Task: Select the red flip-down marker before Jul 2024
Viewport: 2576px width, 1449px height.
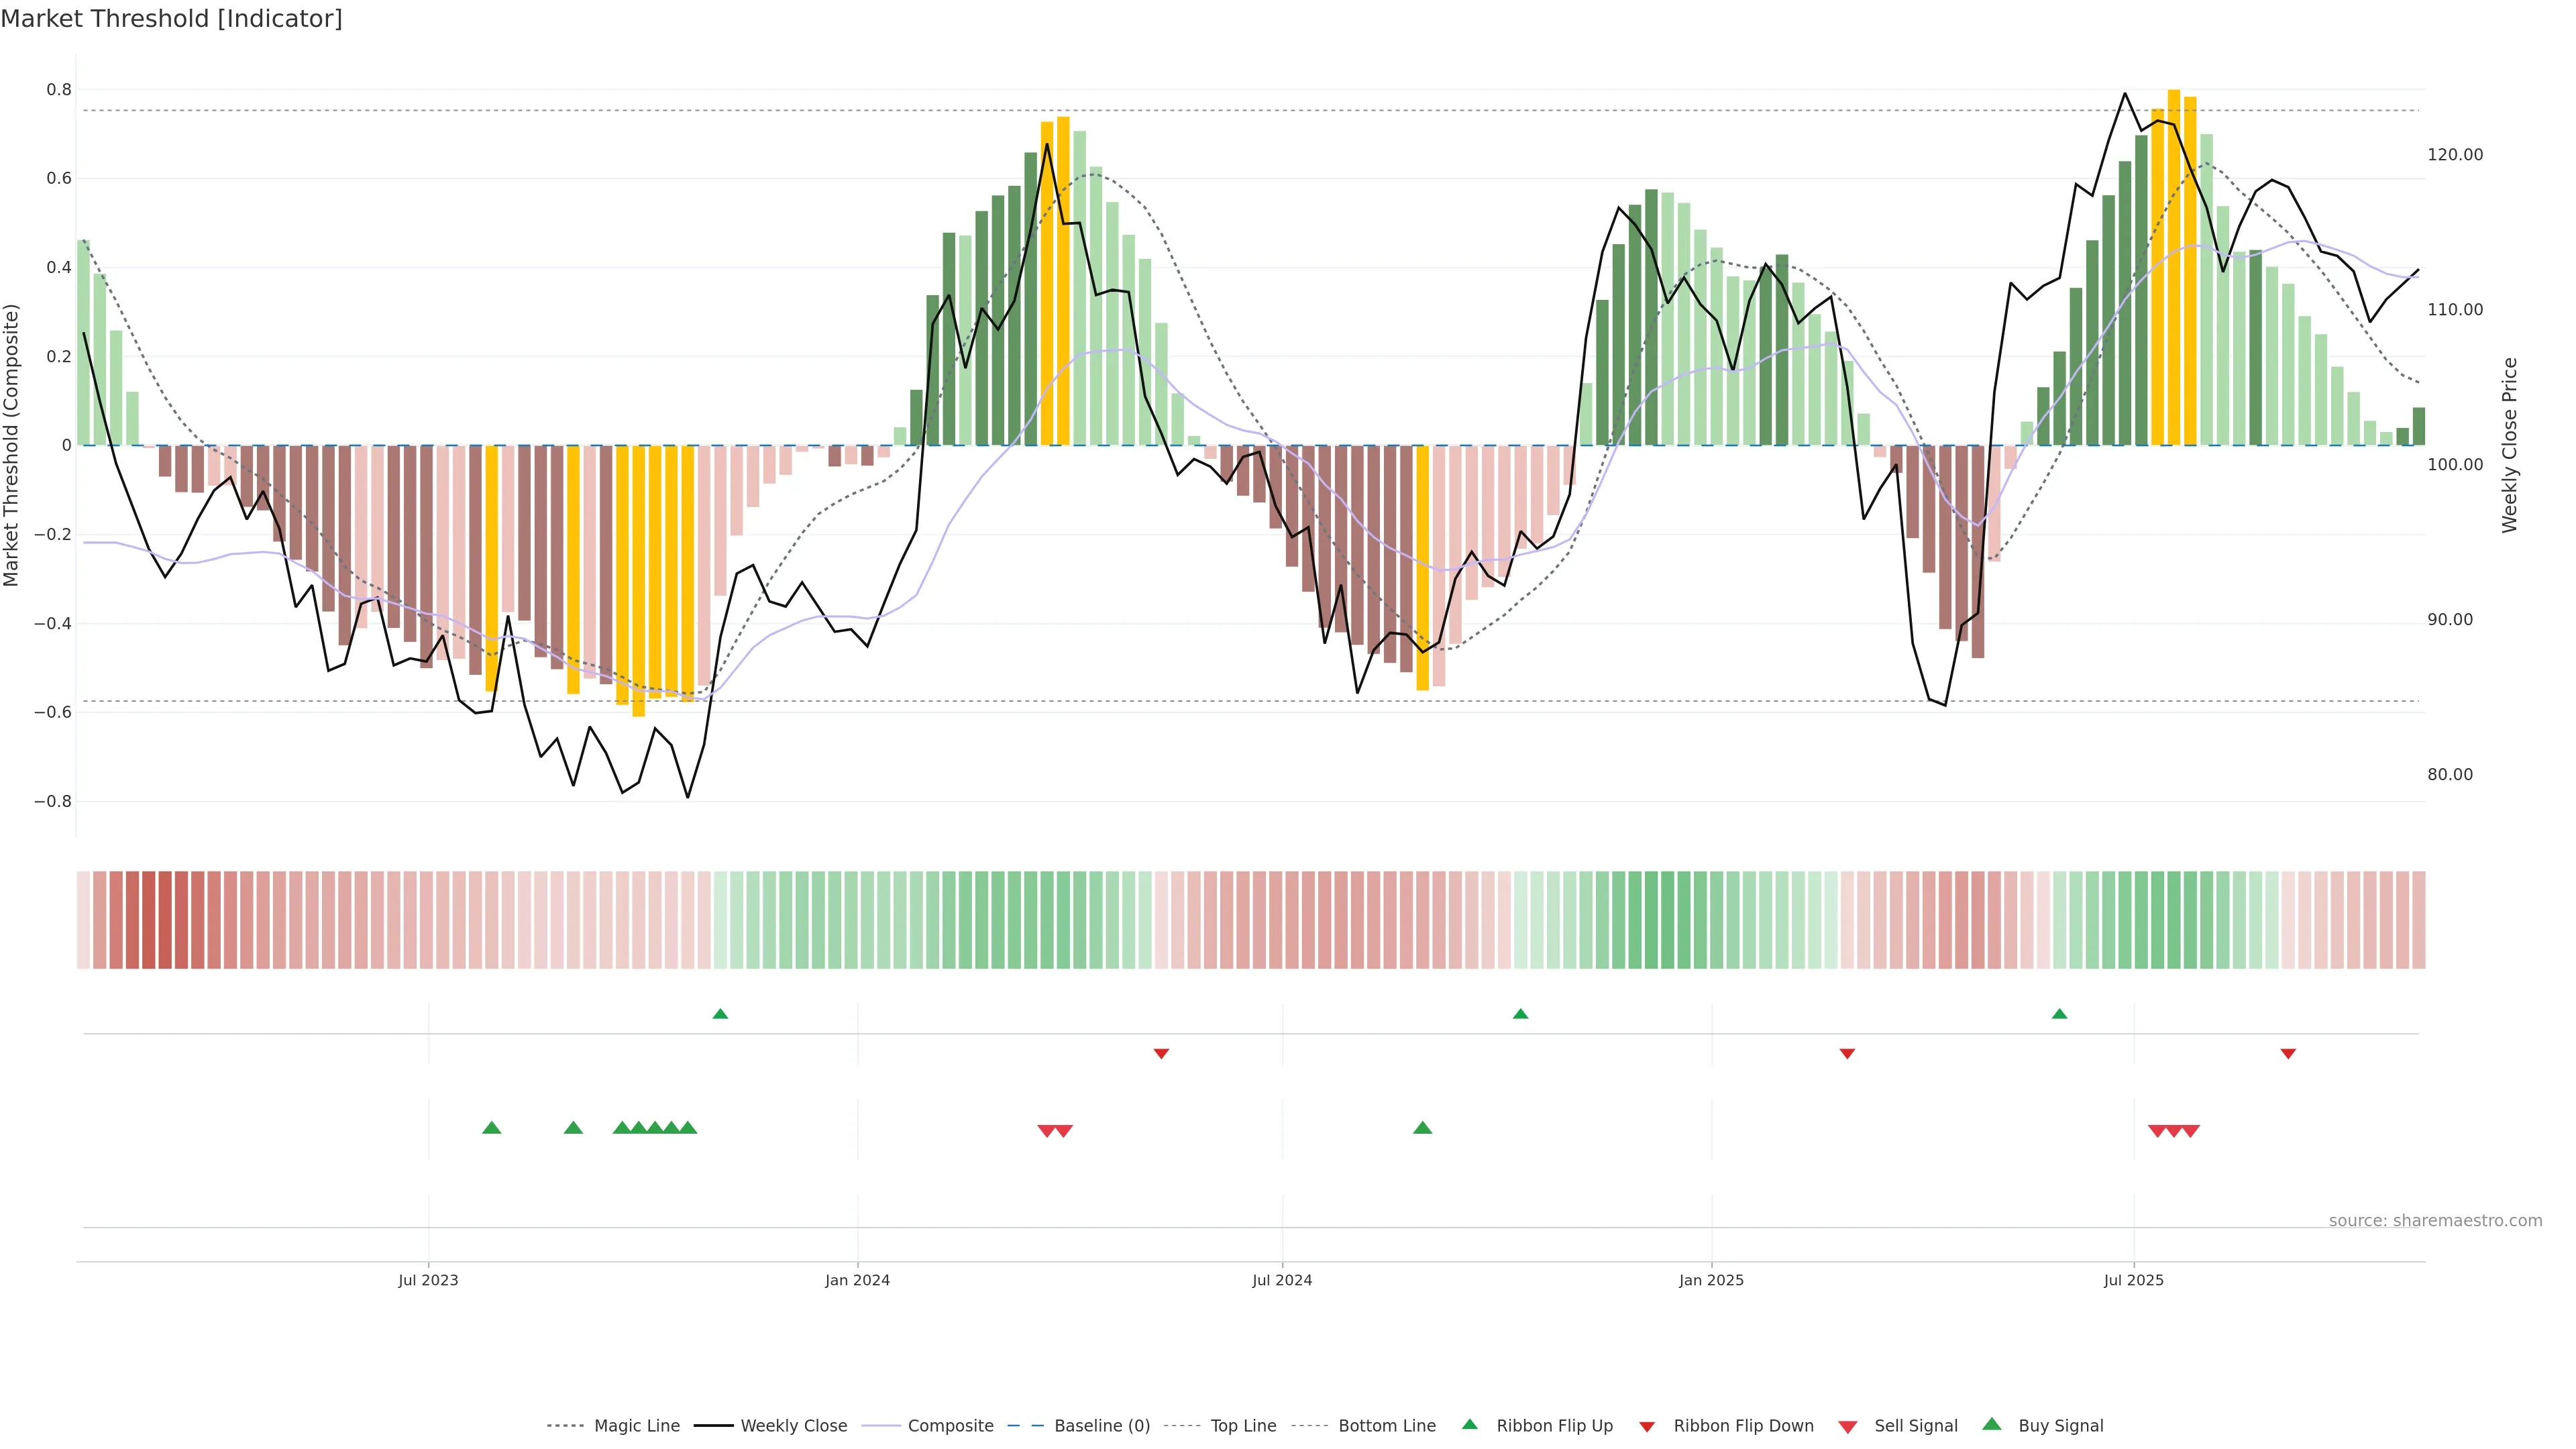Action: pos(1161,1053)
